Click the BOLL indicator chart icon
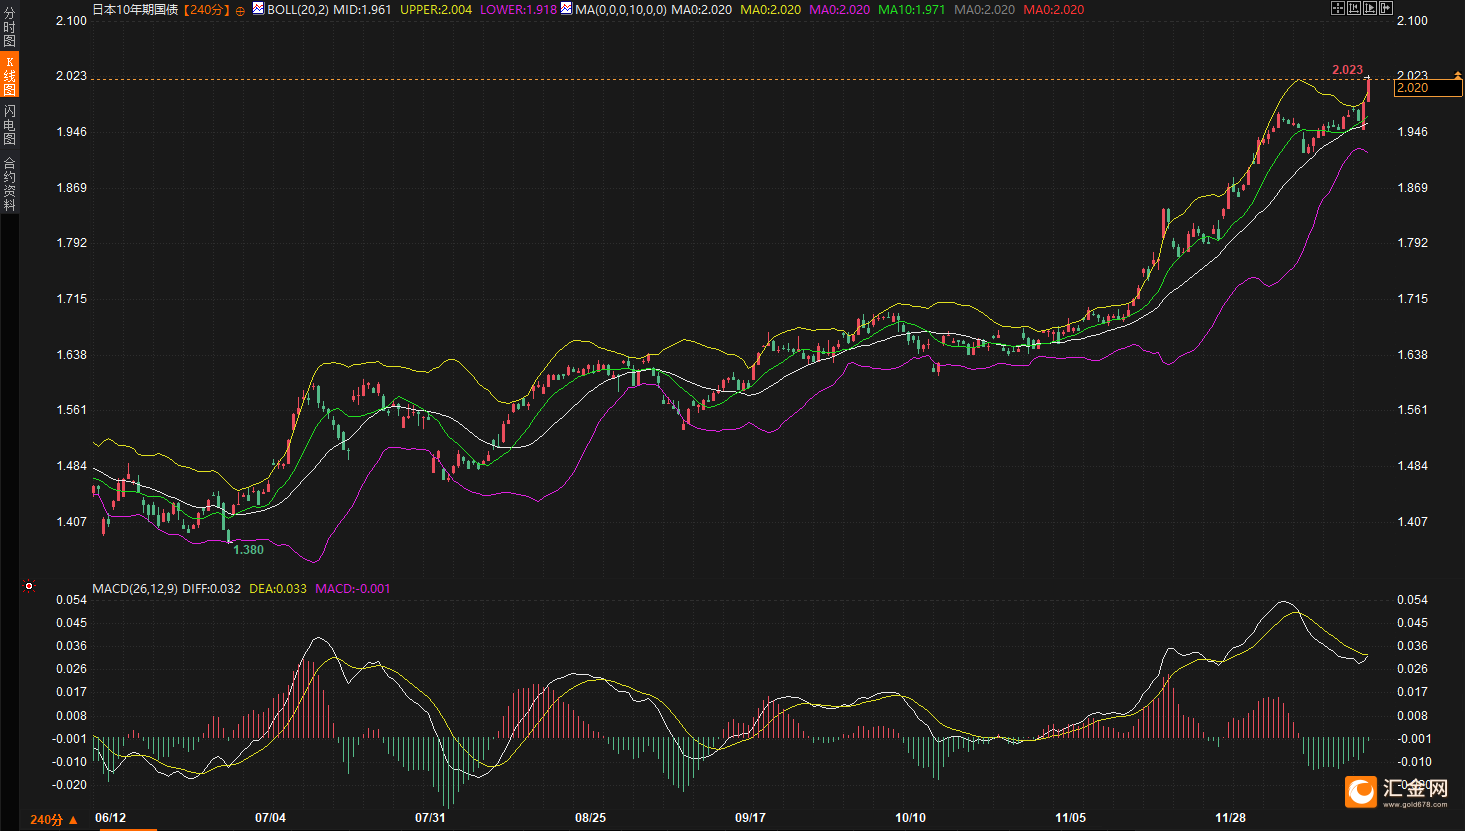 258,9
